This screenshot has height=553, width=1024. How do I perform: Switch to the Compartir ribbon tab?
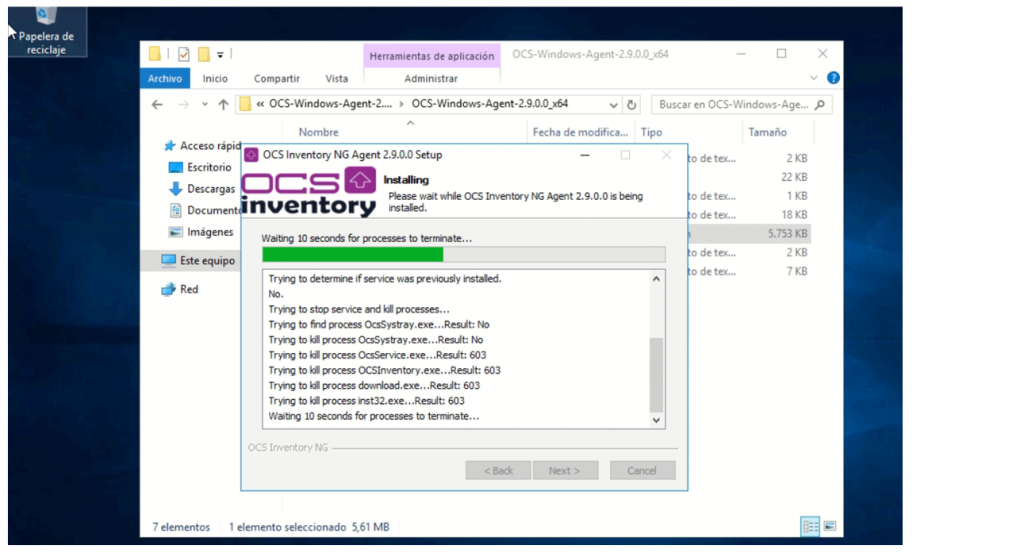click(276, 78)
